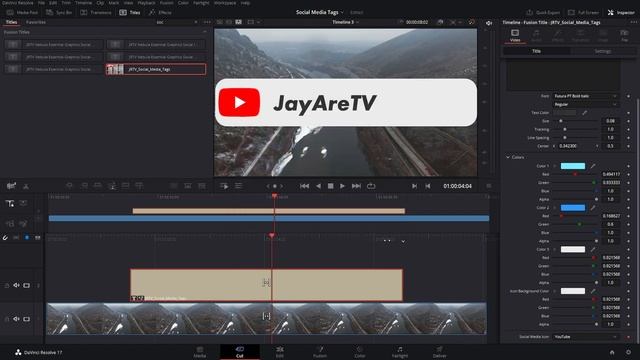This screenshot has width=640, height=360.
Task: Open the Social Media Icon dropdown
Action: tap(585, 337)
